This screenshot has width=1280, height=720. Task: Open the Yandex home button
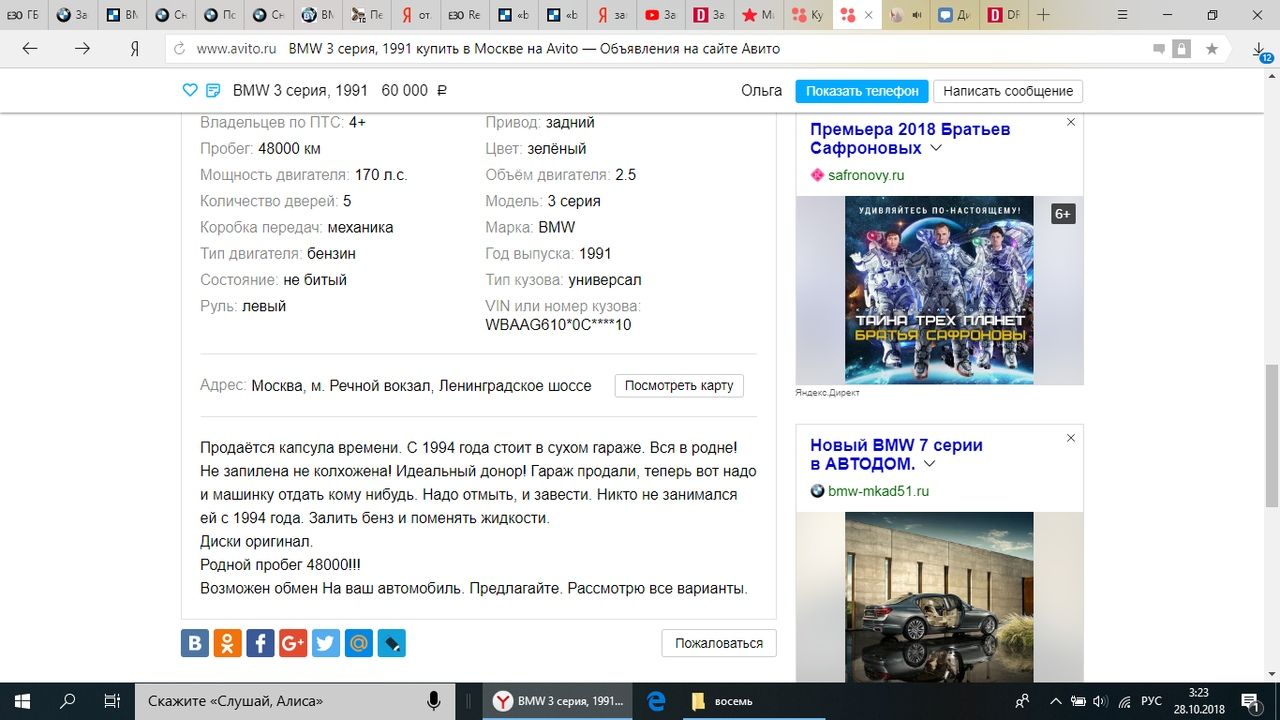pos(134,48)
